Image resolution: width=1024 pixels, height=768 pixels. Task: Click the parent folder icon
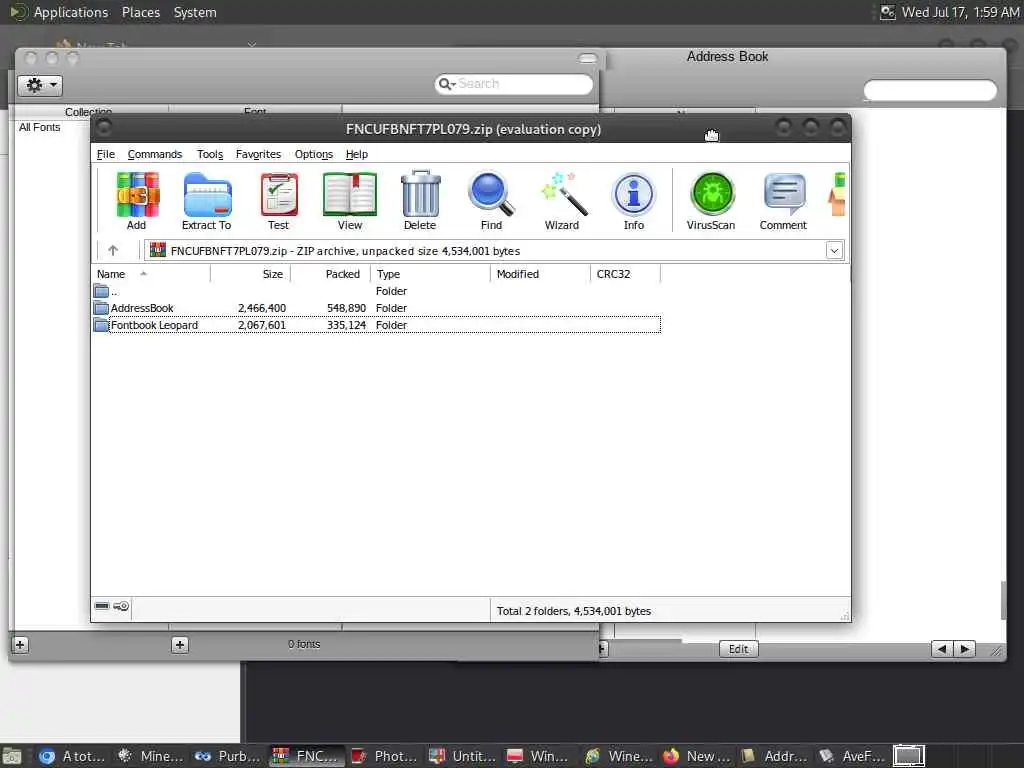(101, 291)
